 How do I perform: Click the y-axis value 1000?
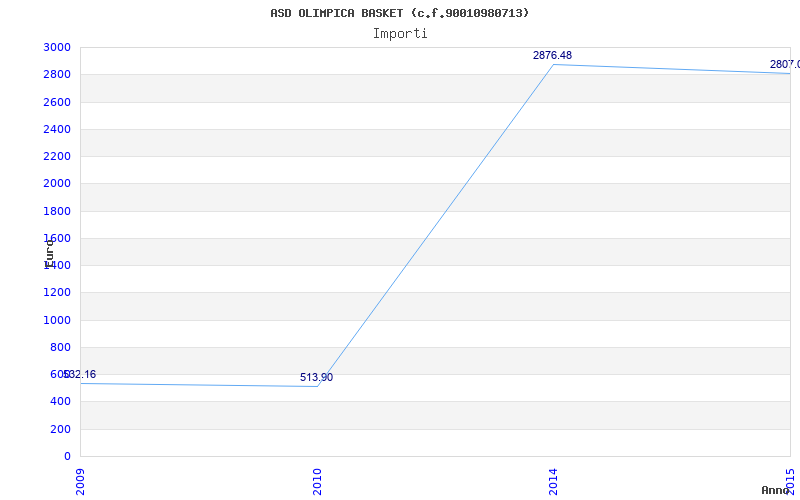[x=57, y=320]
